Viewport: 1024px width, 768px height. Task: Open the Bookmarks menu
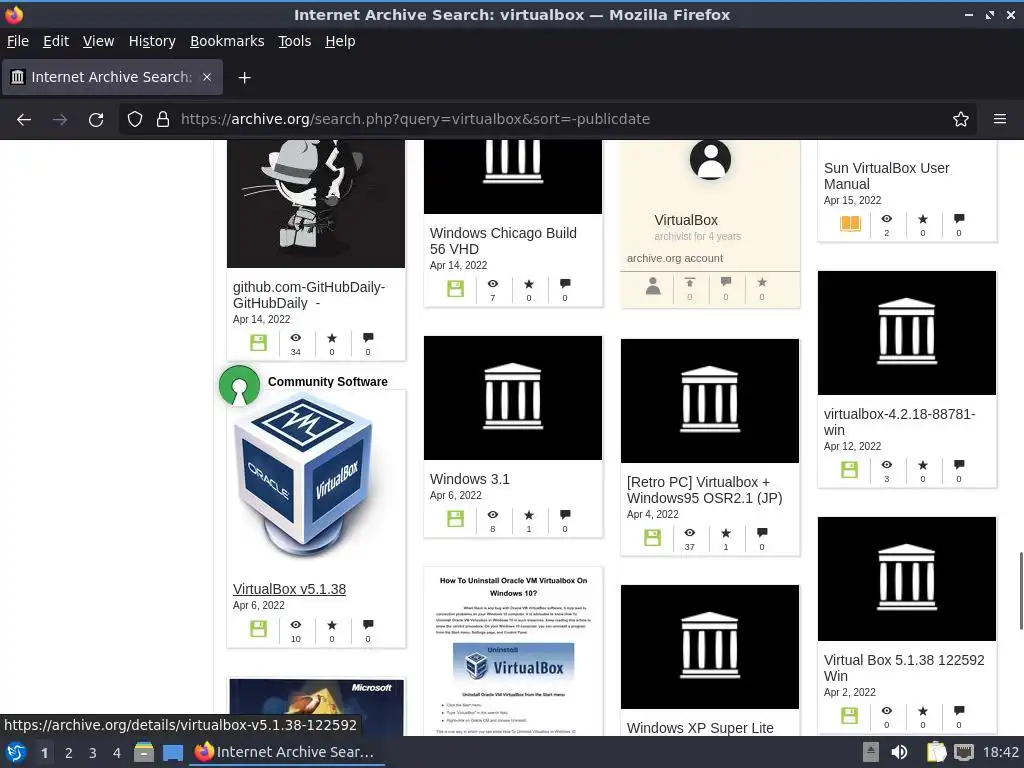tap(227, 41)
